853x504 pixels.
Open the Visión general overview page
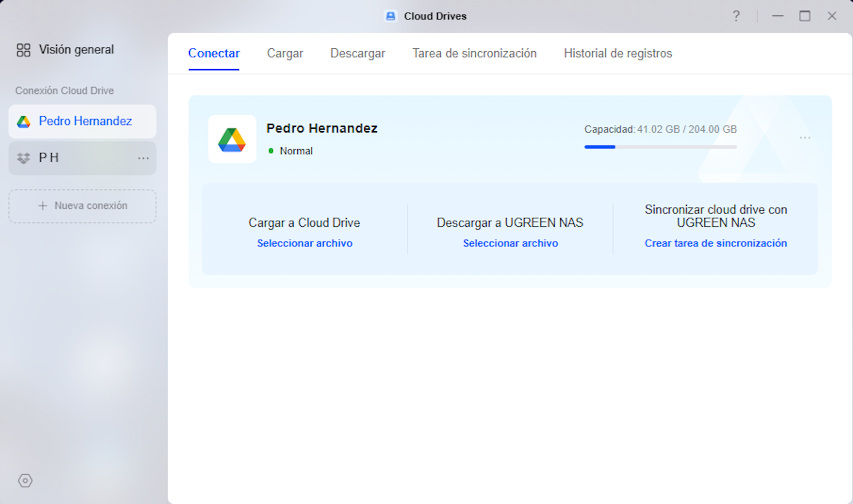click(65, 50)
